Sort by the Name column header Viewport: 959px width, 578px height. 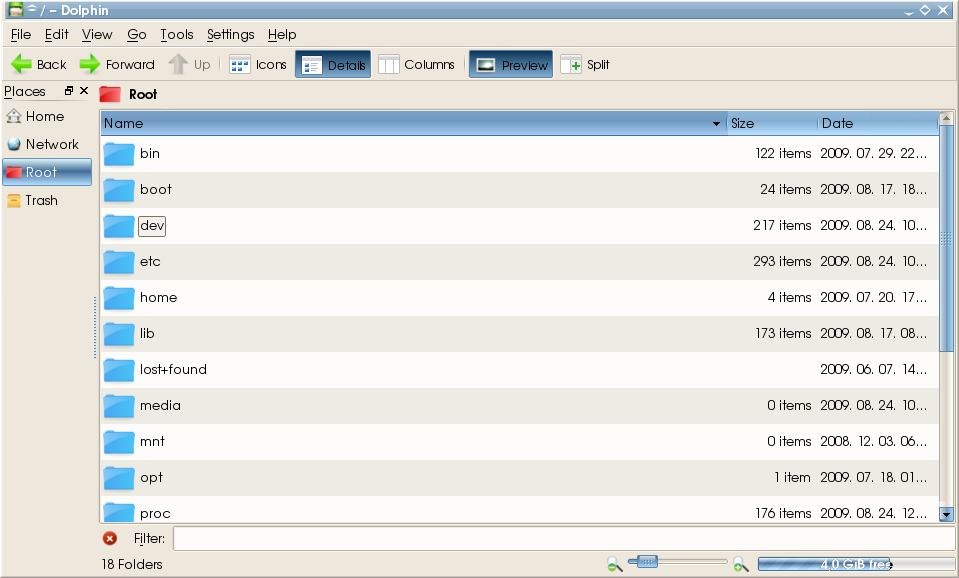click(413, 124)
